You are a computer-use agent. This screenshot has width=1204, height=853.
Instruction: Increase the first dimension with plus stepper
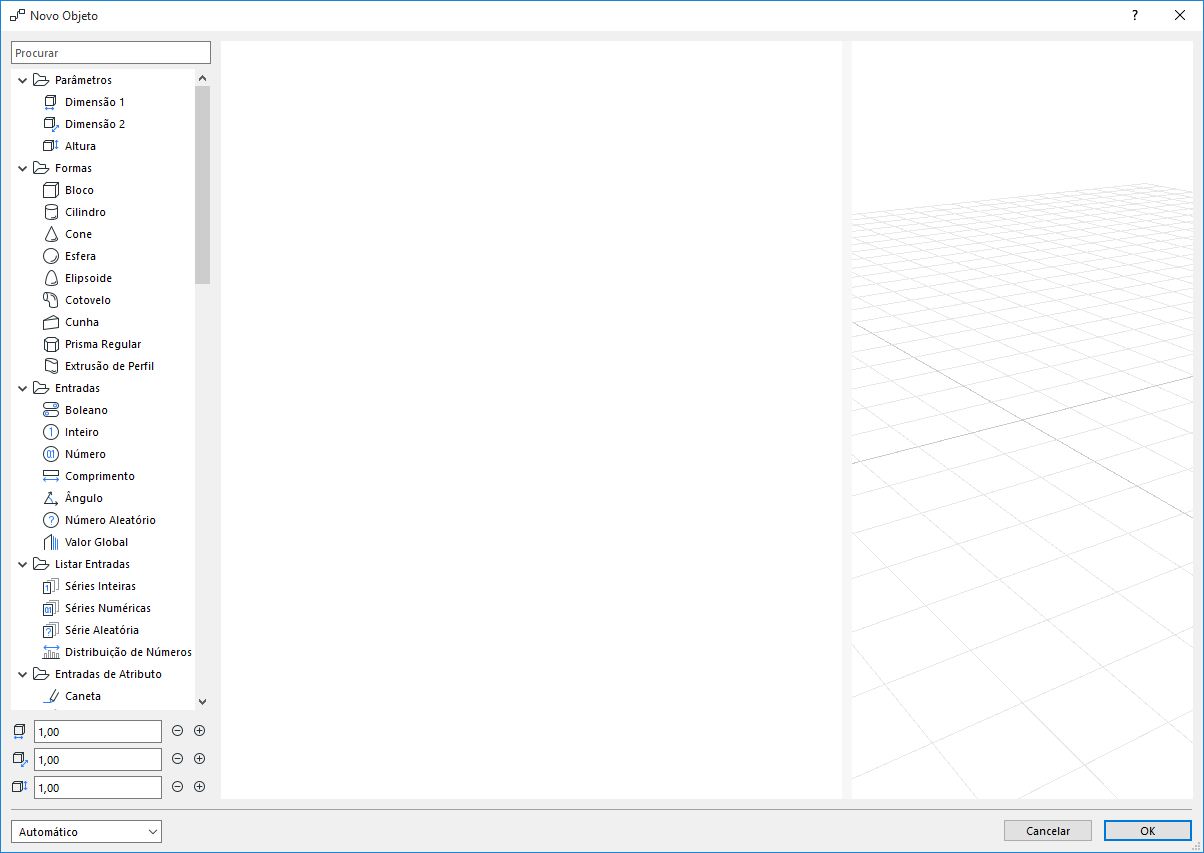(199, 730)
